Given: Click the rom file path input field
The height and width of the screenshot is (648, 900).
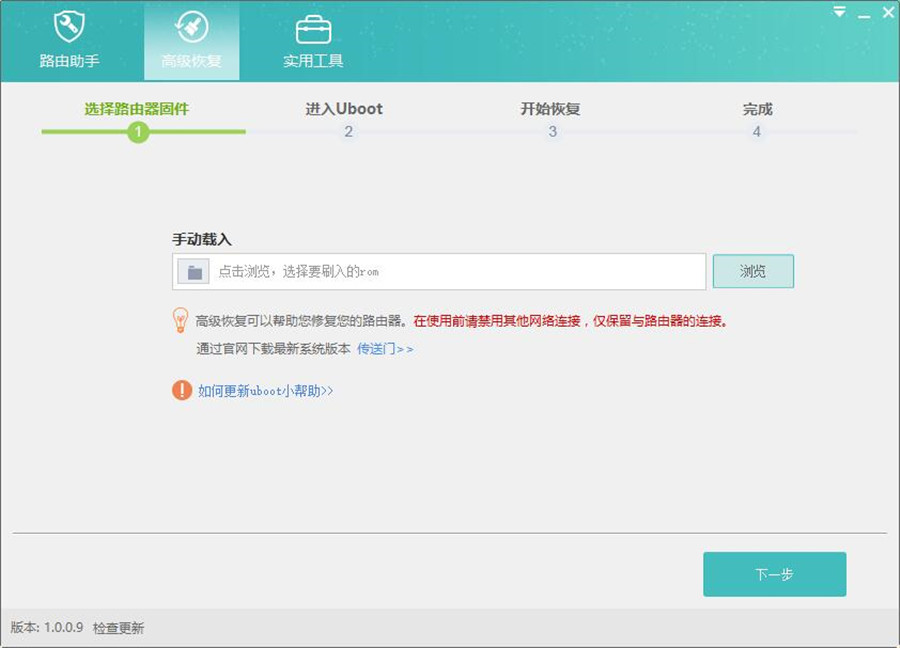Looking at the screenshot, I should pyautogui.click(x=440, y=270).
